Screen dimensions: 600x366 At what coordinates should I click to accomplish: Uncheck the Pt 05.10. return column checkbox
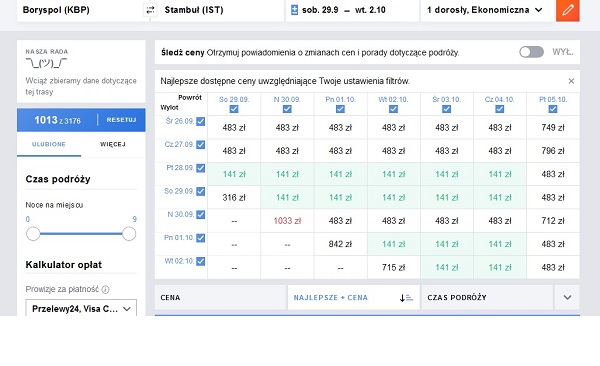(553, 109)
